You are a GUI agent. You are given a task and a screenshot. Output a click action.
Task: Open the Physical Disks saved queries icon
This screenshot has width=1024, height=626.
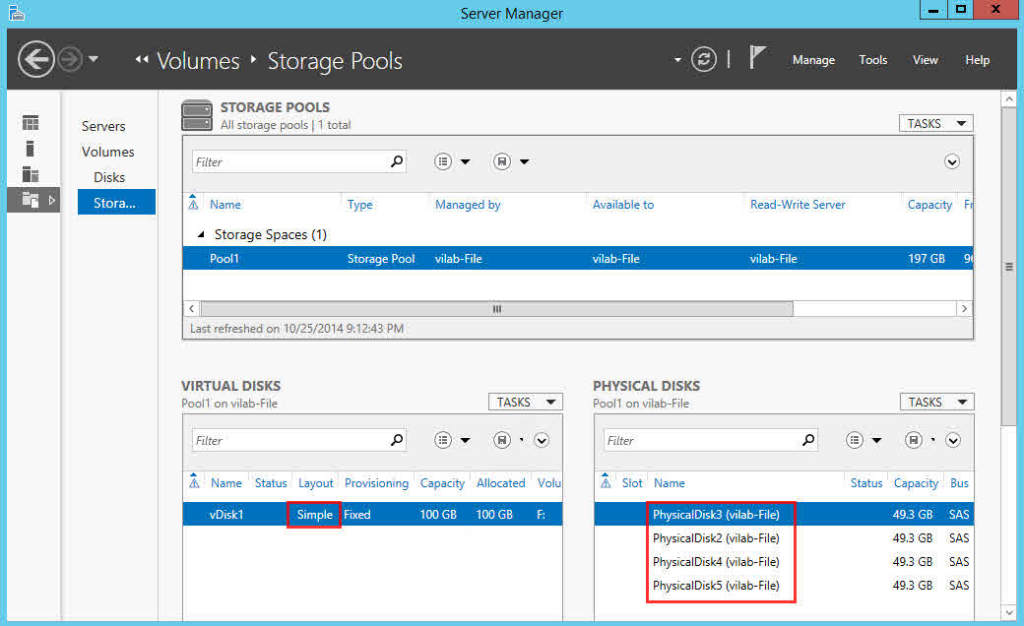point(914,440)
